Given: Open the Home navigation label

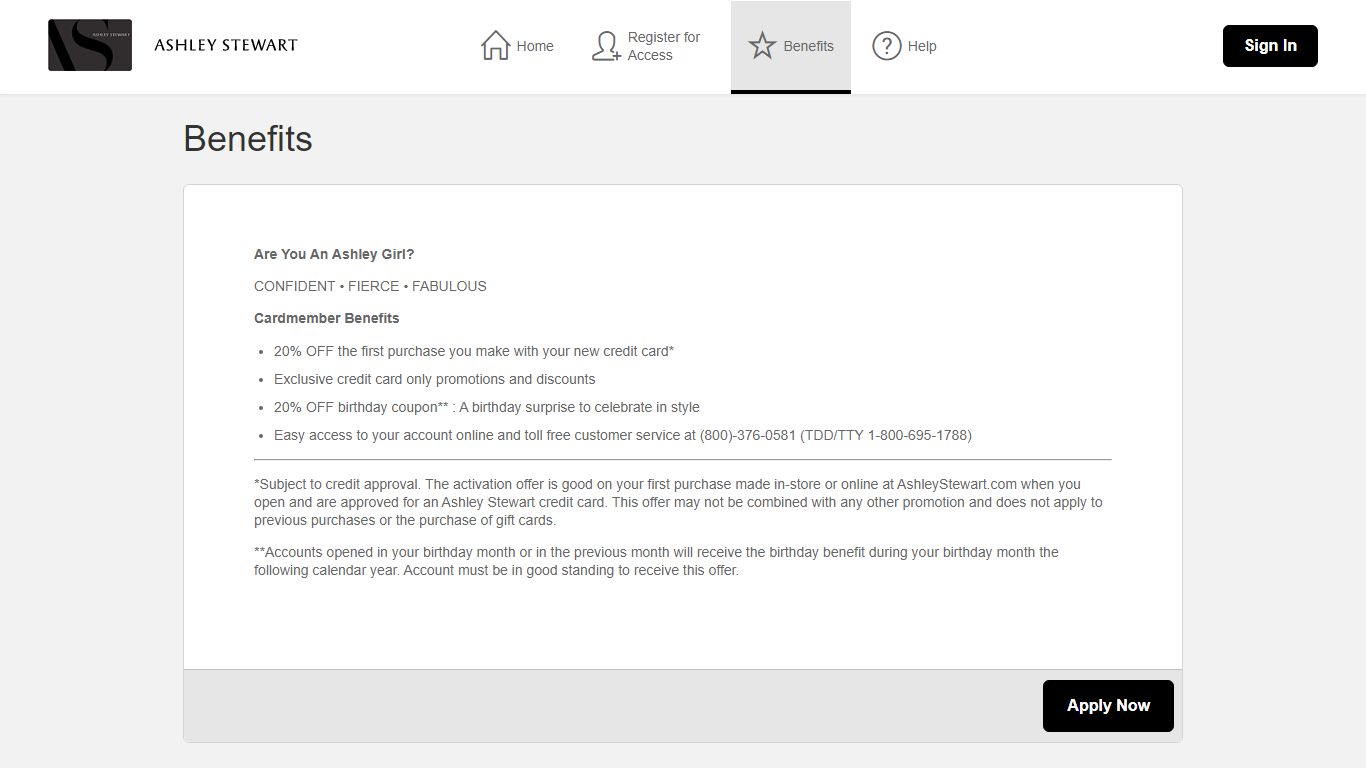Looking at the screenshot, I should (535, 46).
